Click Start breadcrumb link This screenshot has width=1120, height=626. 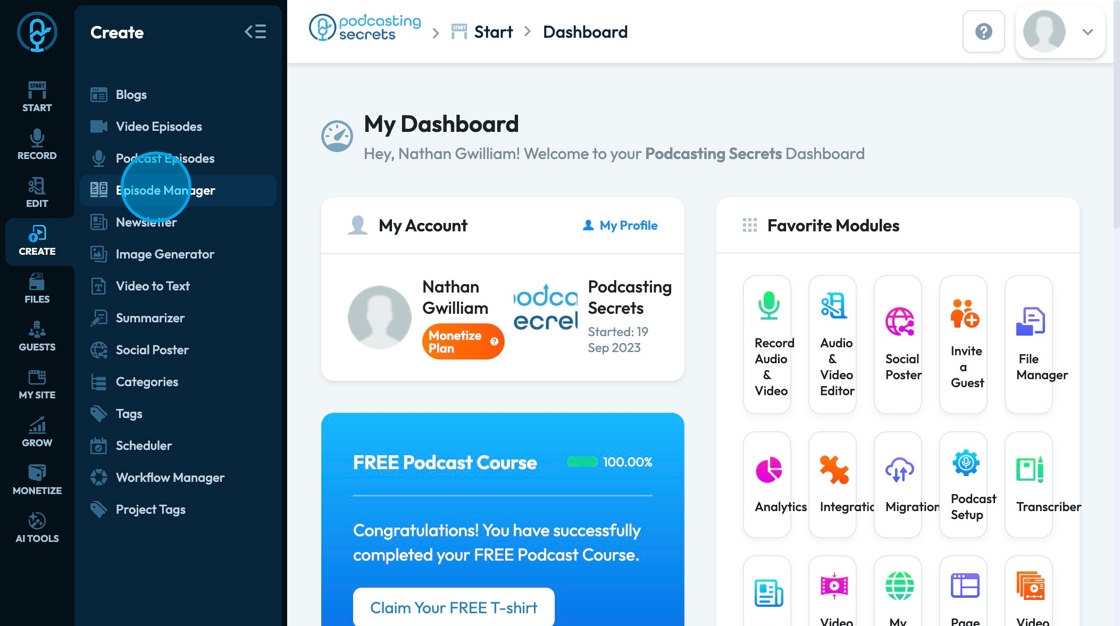[x=493, y=32]
